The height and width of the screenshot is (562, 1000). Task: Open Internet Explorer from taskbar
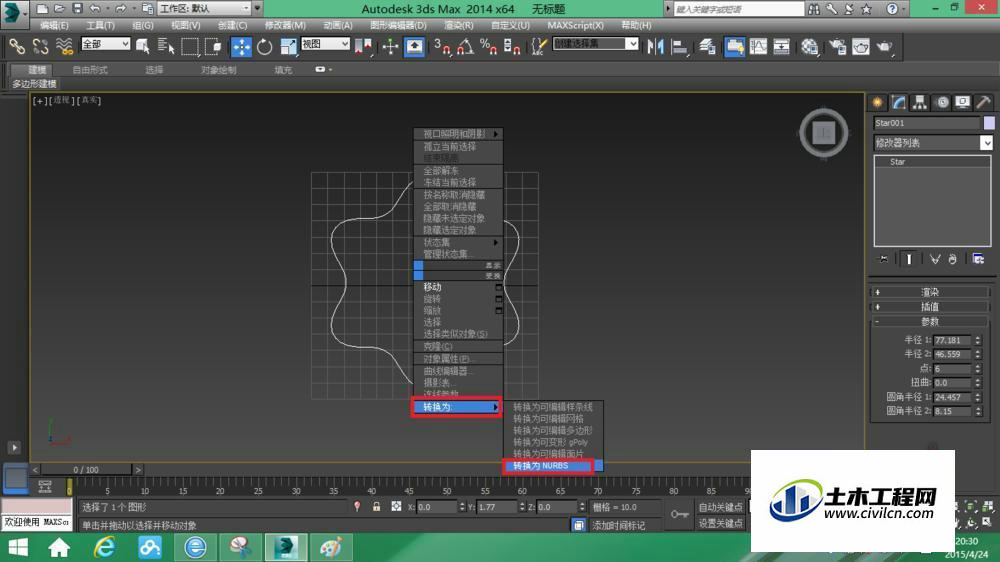click(105, 548)
